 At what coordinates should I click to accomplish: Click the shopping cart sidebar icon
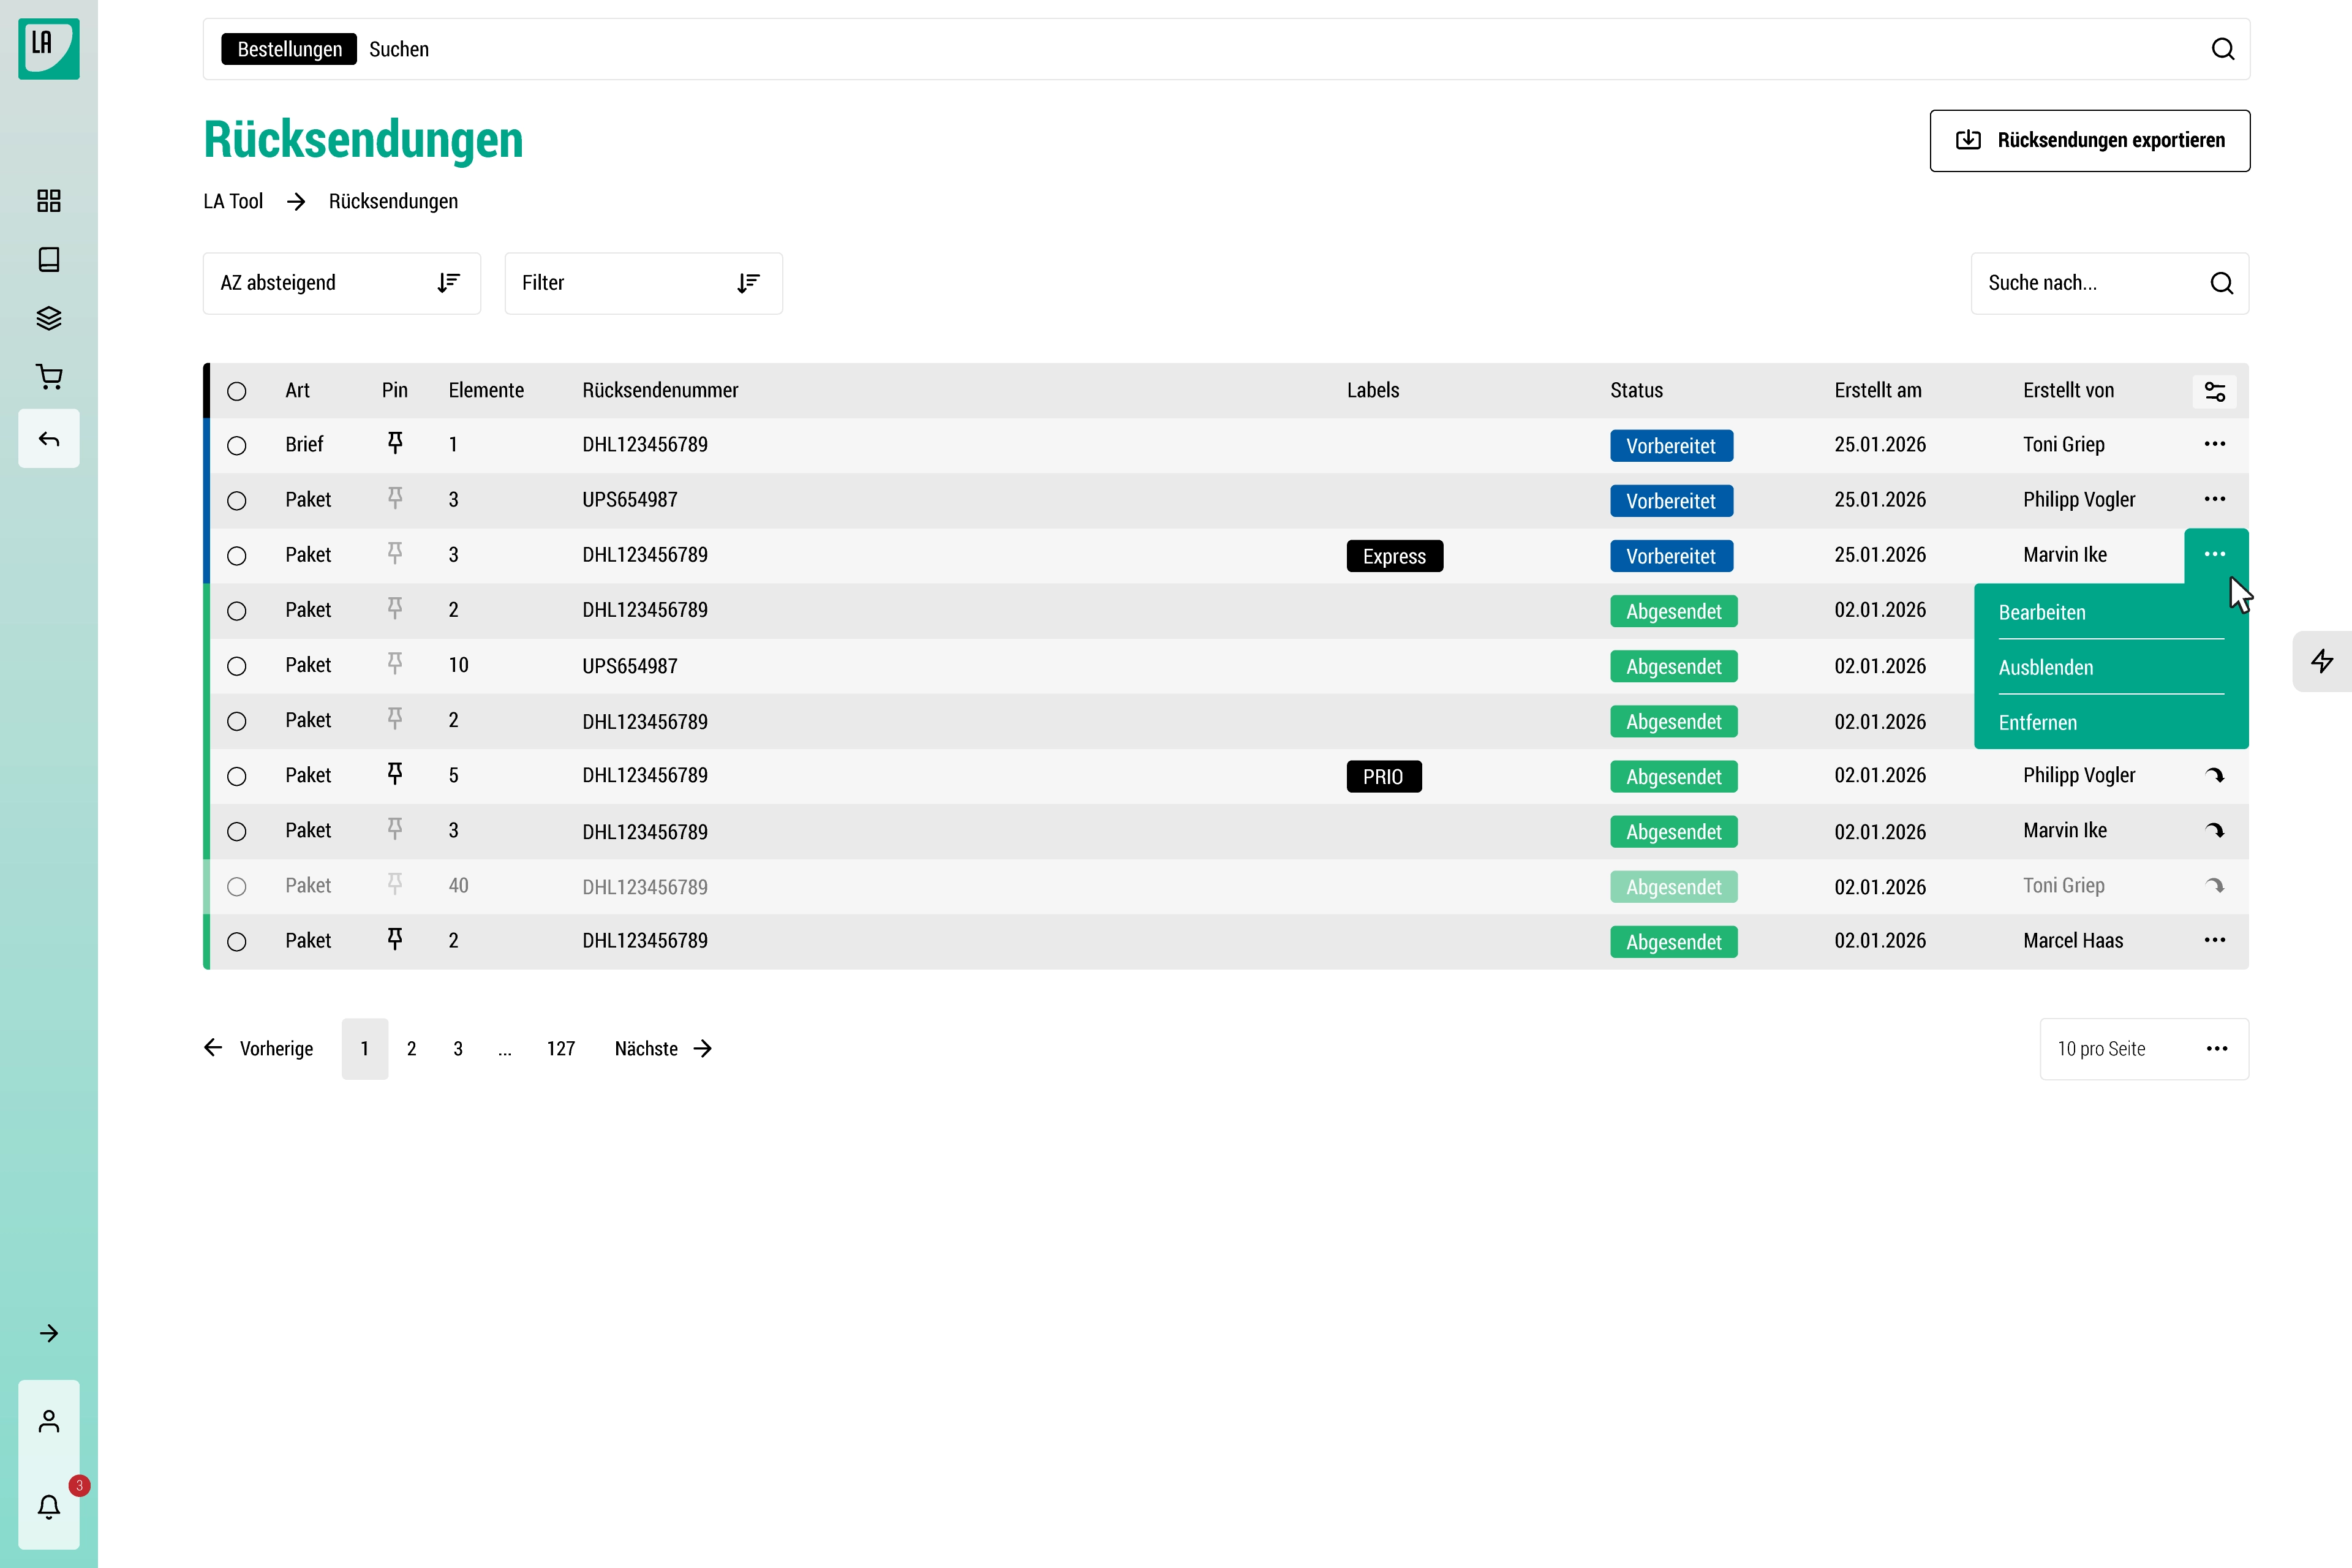click(48, 377)
